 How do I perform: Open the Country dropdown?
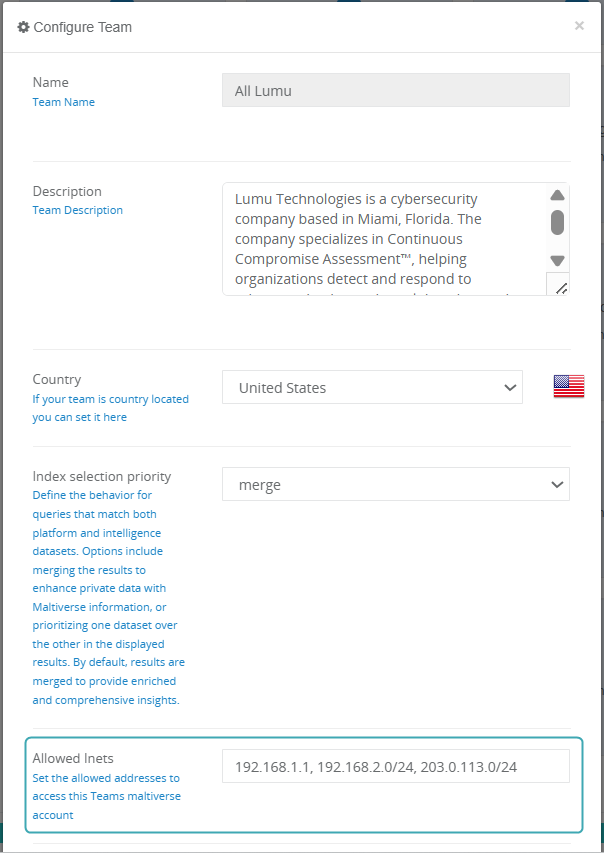(372, 388)
